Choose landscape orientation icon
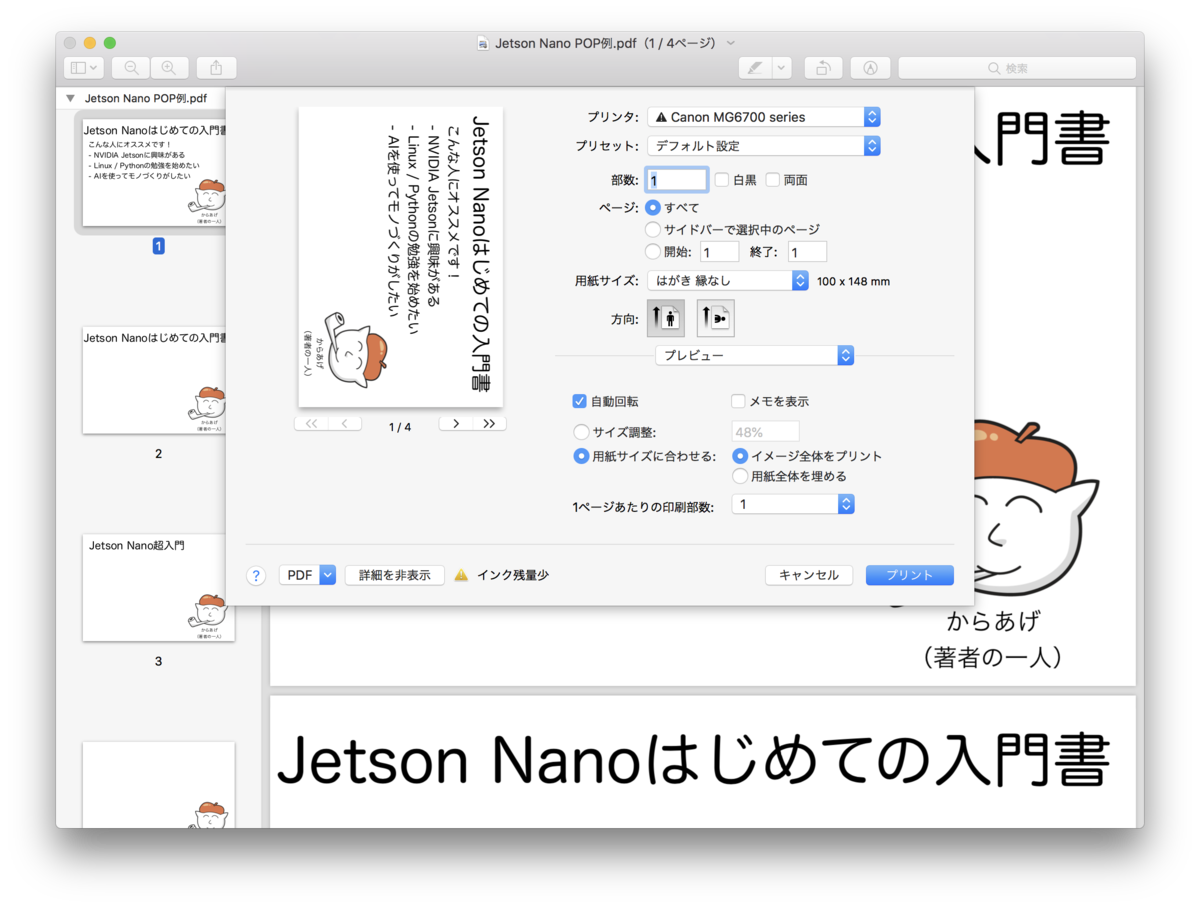Viewport: 1200px width, 908px height. click(x=716, y=318)
